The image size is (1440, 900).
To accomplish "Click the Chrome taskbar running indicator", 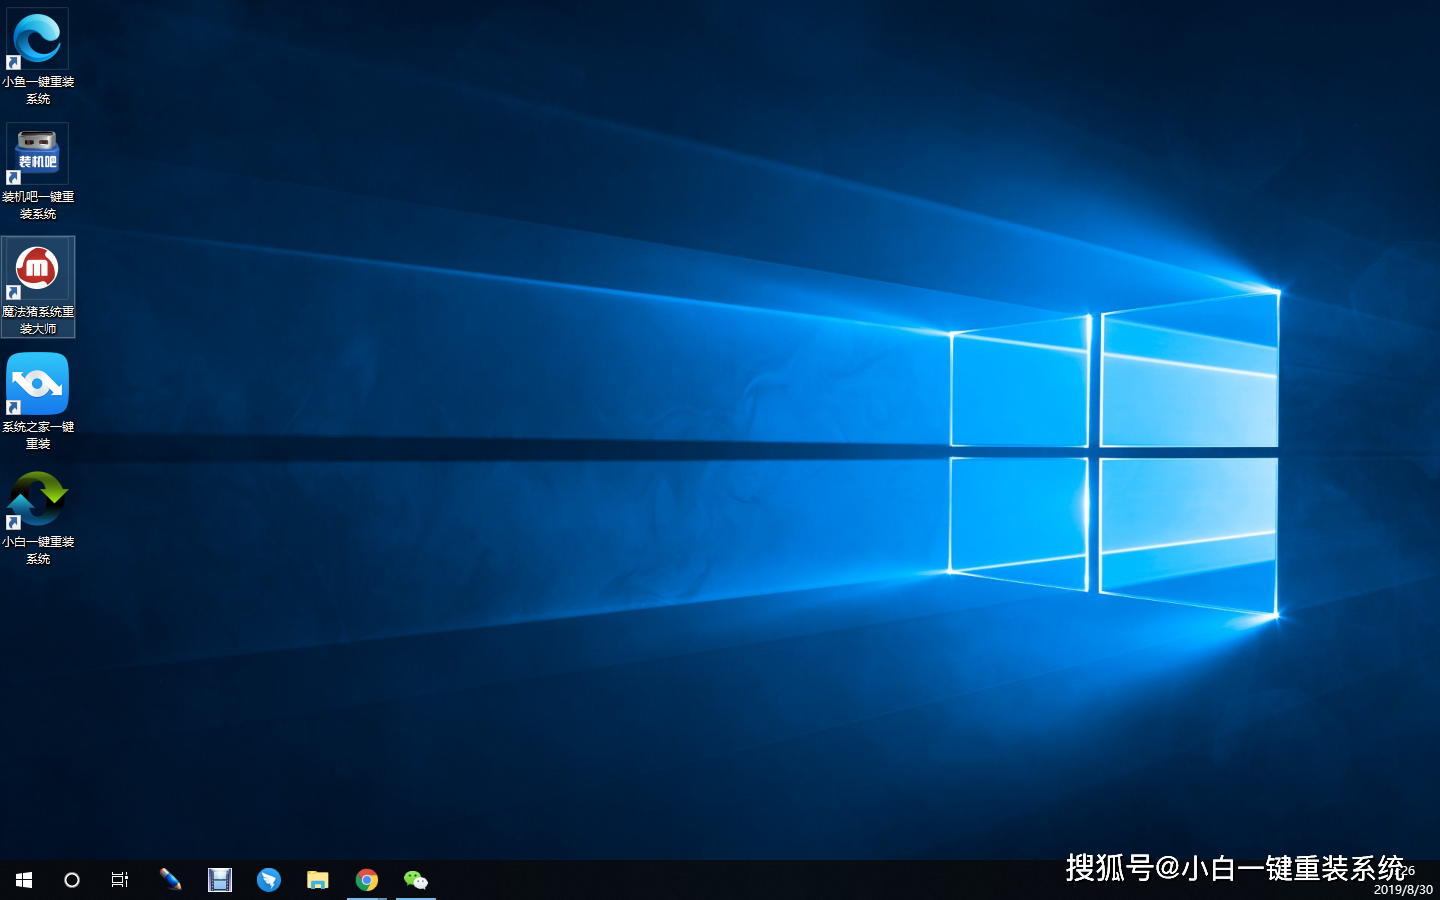I will coord(367,896).
